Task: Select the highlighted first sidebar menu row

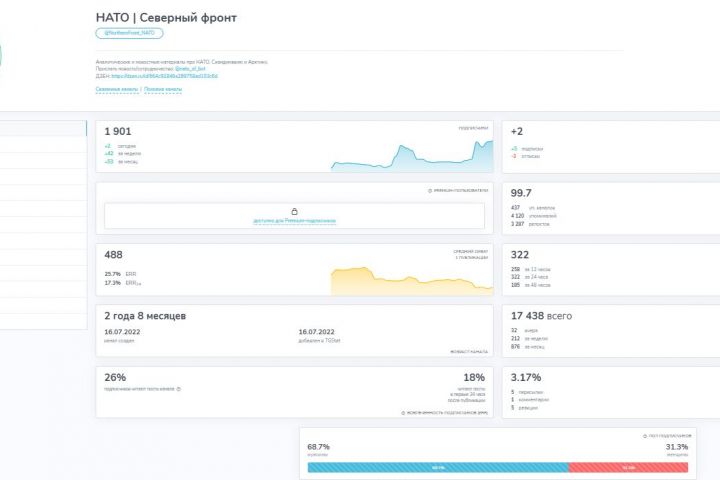Action: tap(43, 128)
